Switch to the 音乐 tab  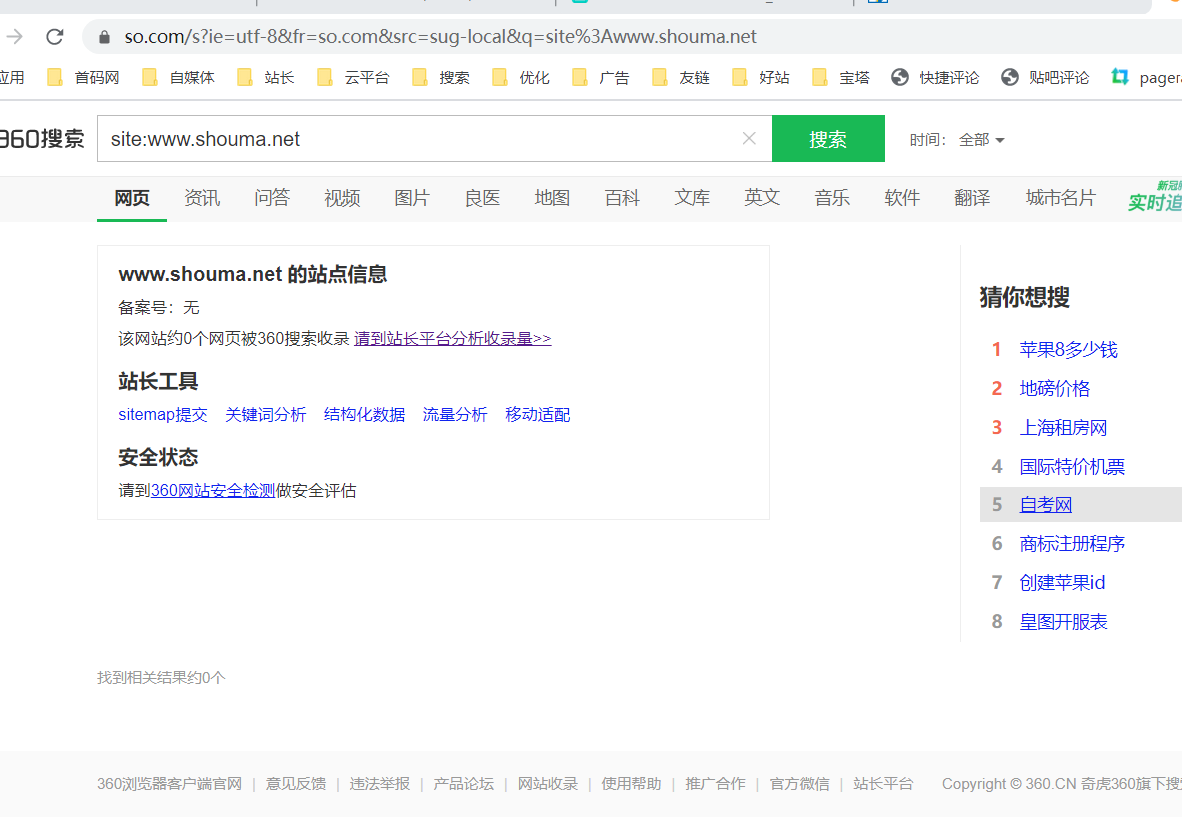pyautogui.click(x=832, y=198)
